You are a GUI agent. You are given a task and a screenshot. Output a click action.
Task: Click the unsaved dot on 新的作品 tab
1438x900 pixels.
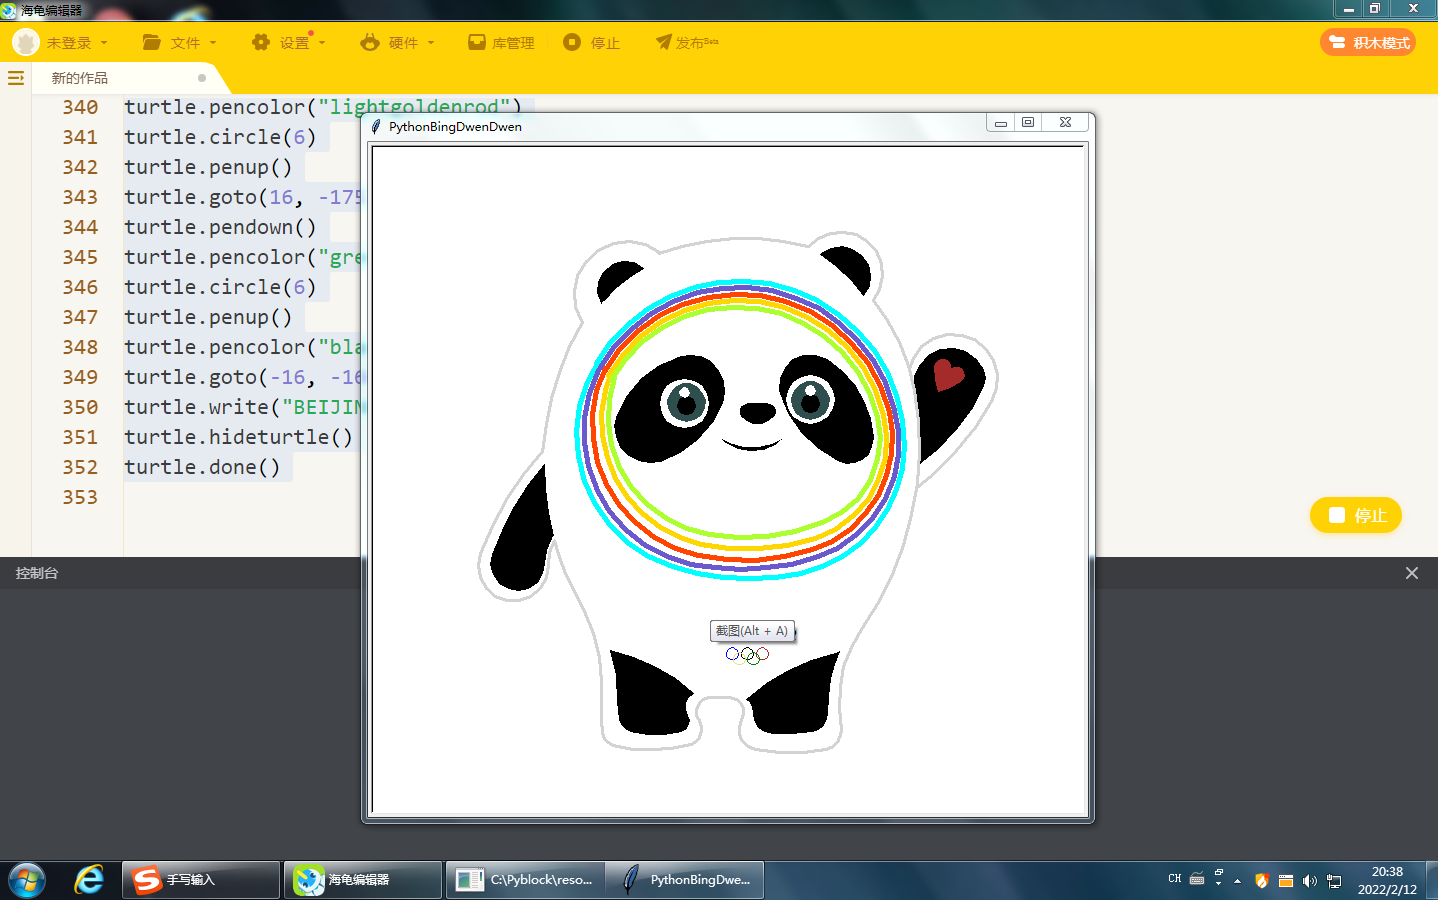pos(202,78)
